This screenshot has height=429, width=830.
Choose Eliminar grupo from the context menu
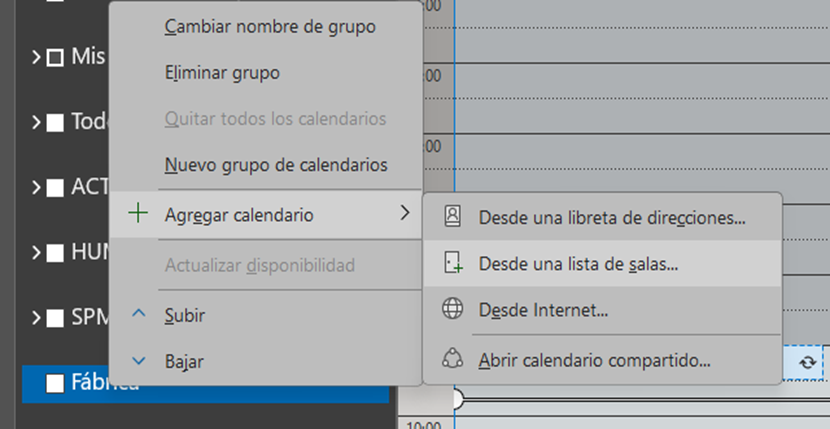point(222,72)
